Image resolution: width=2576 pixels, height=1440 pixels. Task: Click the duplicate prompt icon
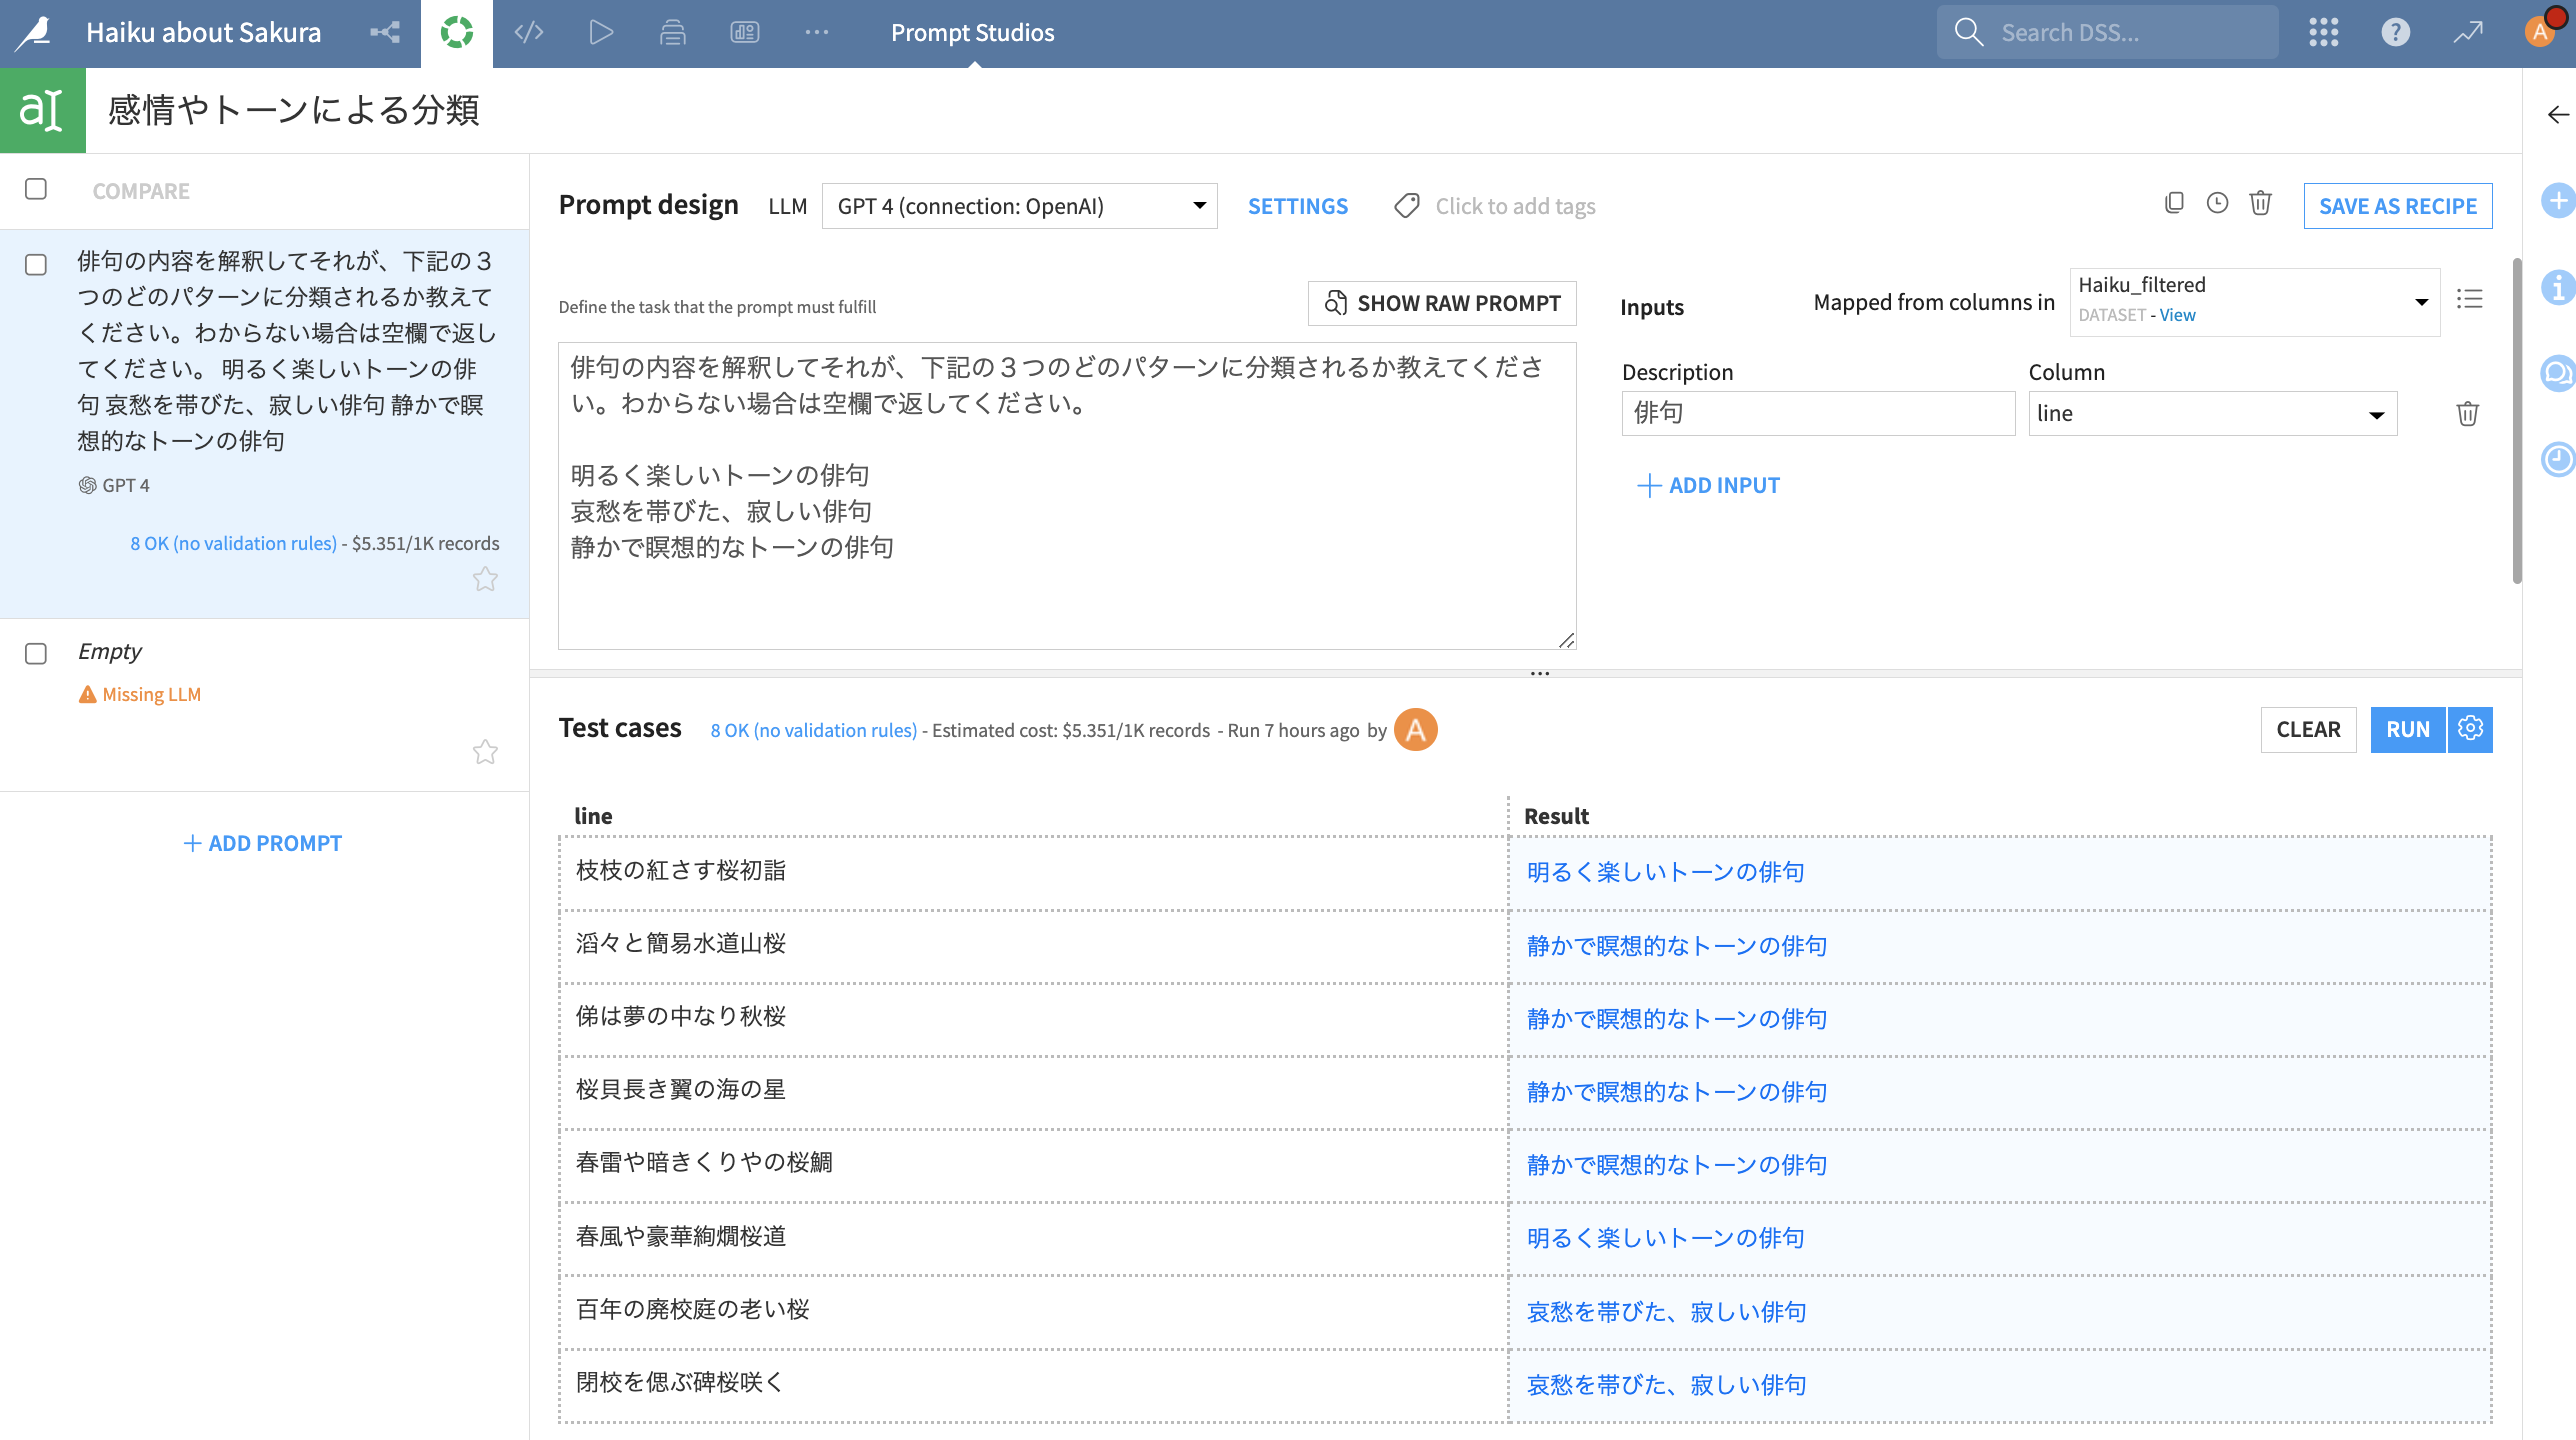click(x=2174, y=204)
